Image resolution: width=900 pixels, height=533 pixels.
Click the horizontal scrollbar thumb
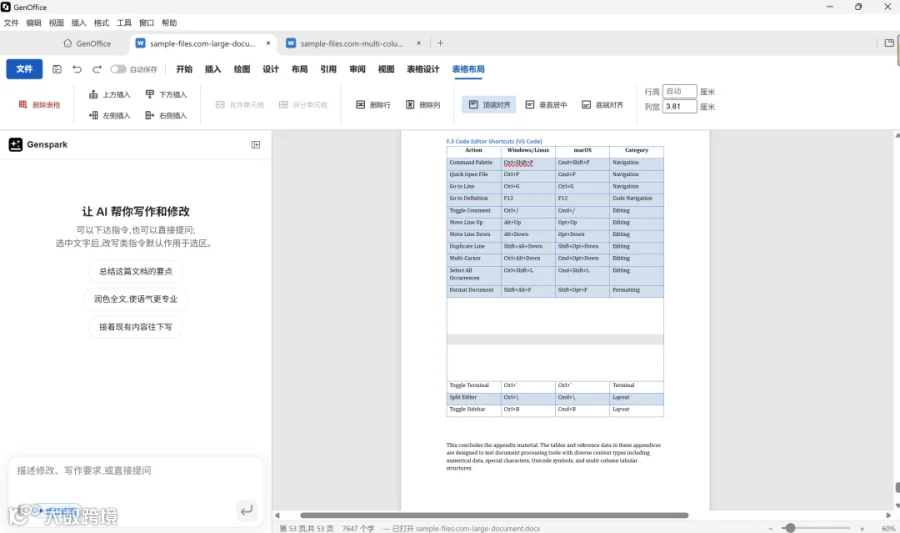pos(494,515)
